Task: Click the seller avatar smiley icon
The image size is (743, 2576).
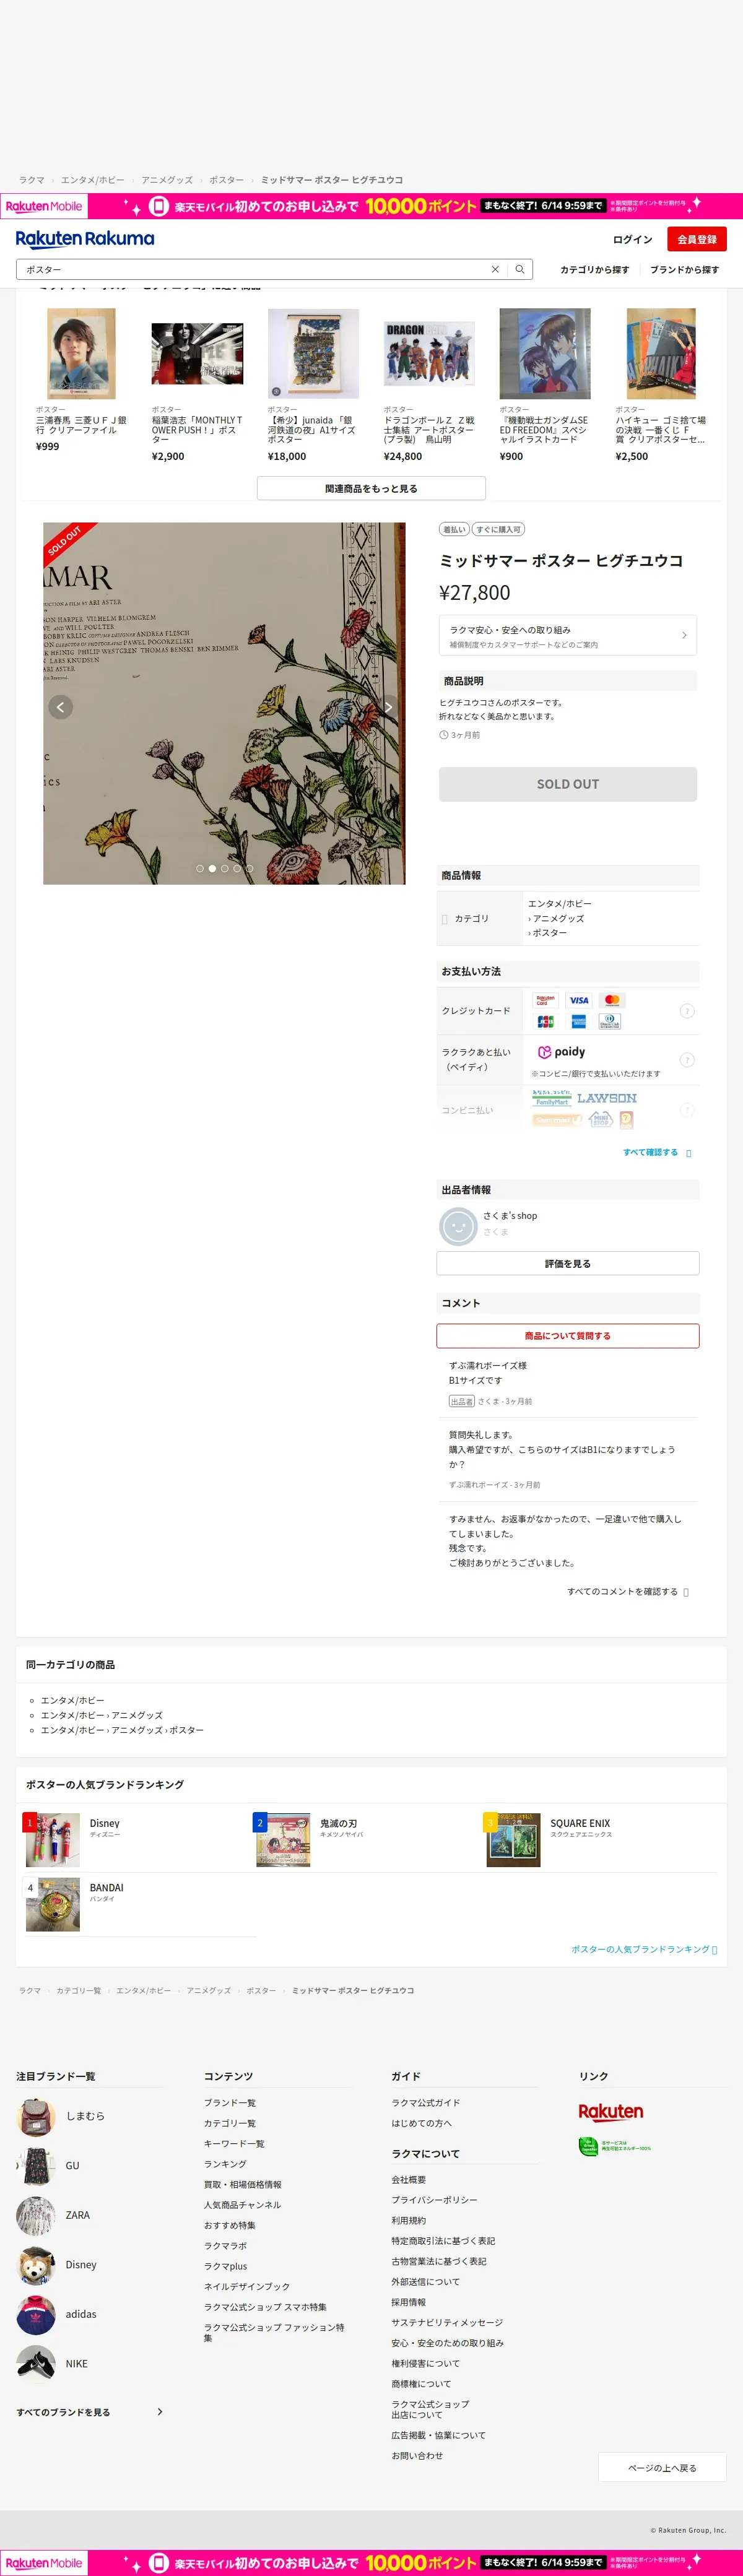Action: [458, 1226]
